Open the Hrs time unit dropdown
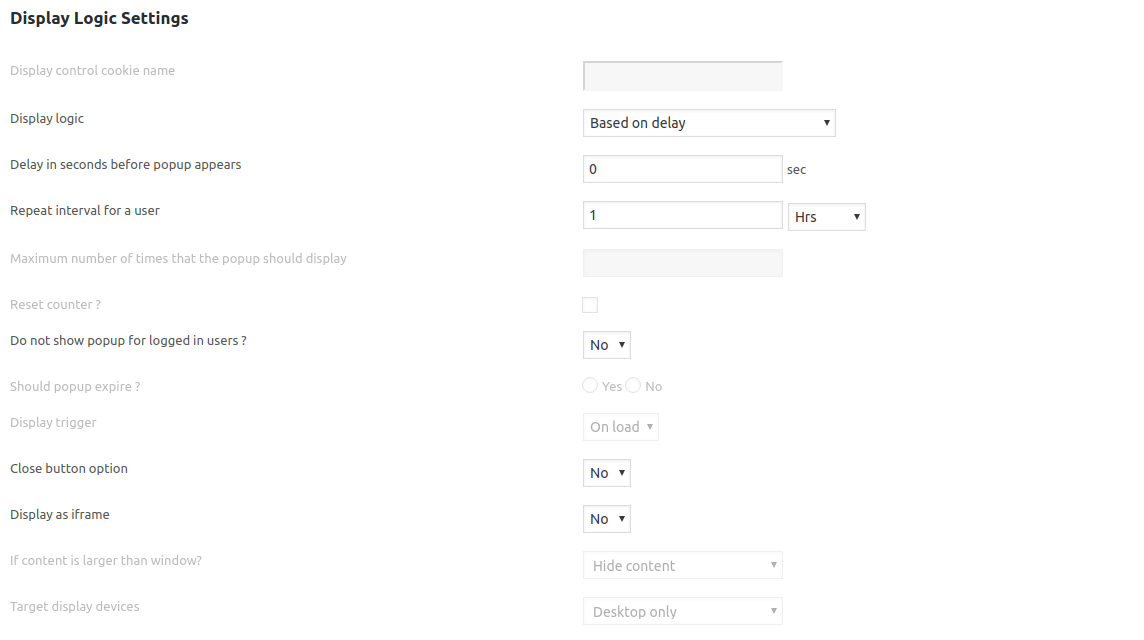The image size is (1144, 640). tap(826, 216)
